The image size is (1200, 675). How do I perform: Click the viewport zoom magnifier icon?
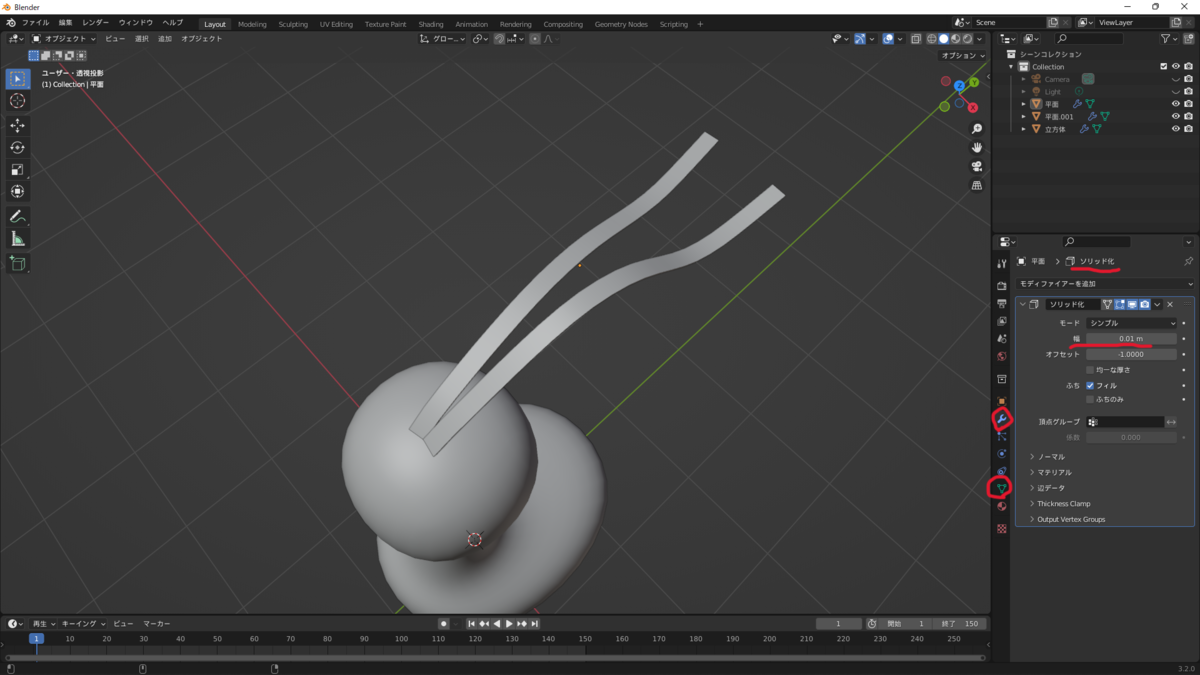[x=977, y=129]
